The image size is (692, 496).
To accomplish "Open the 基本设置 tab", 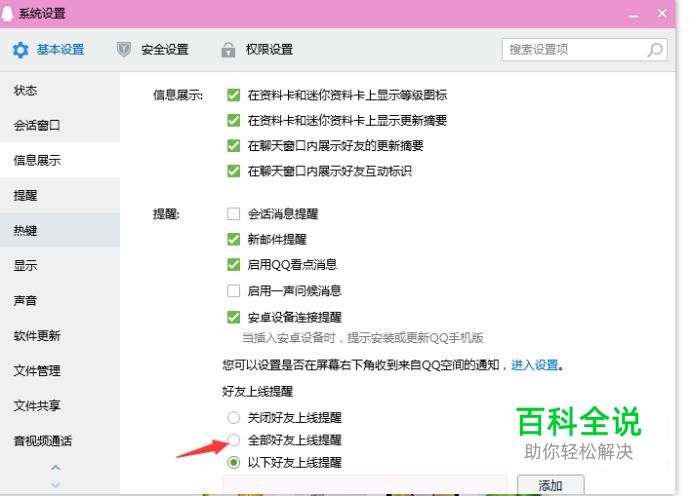I will coord(48,49).
